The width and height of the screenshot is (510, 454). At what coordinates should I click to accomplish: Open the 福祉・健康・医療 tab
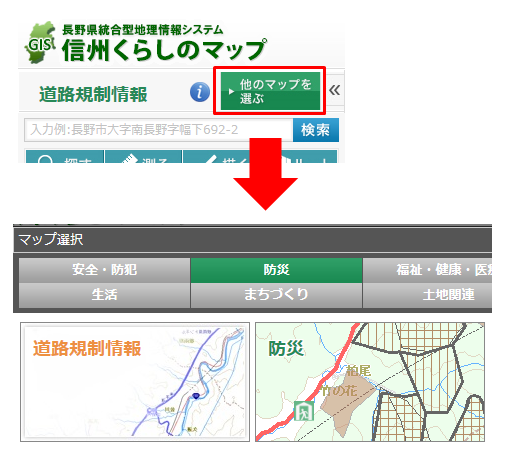tap(427, 270)
